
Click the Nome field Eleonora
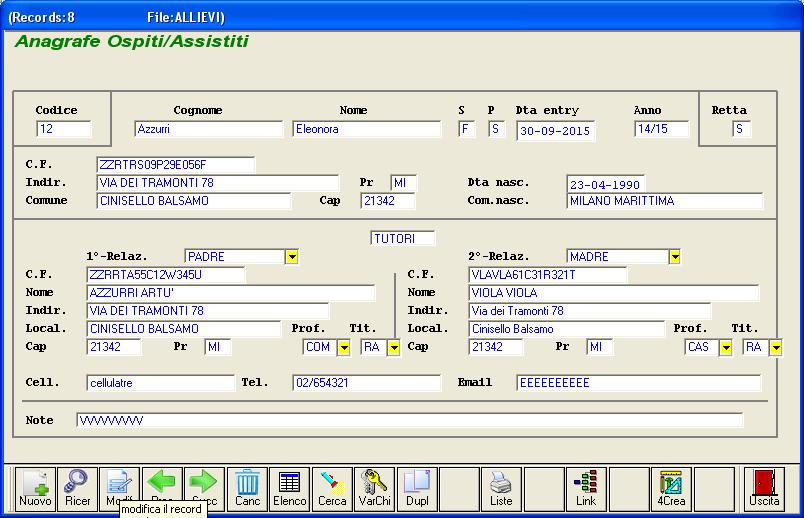pos(366,129)
